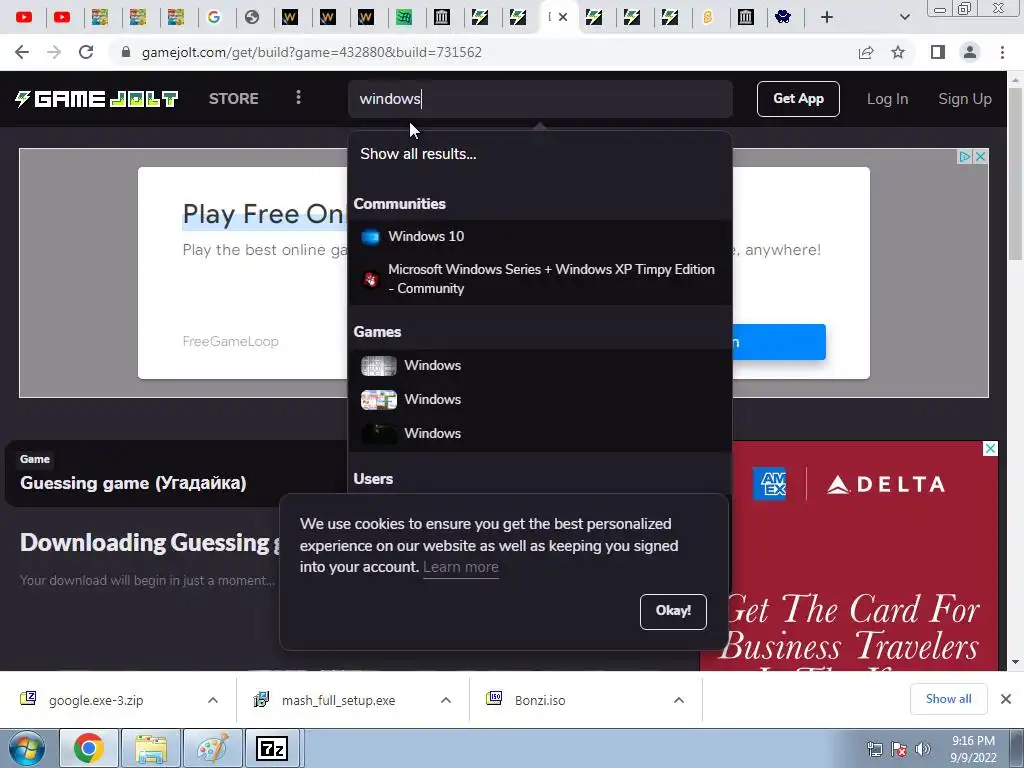The width and height of the screenshot is (1024, 768).
Task: Open the STORE menu item
Action: pos(234,99)
